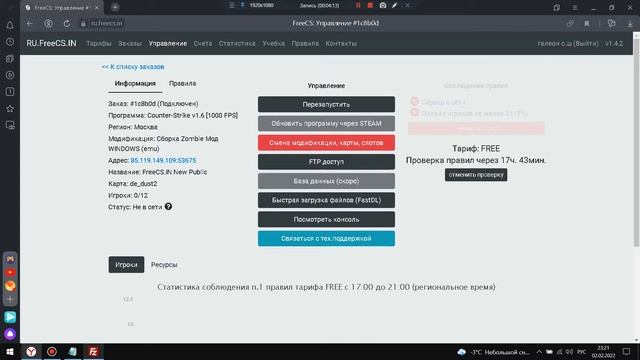Open downloads with the download arrow icon

click(630, 24)
